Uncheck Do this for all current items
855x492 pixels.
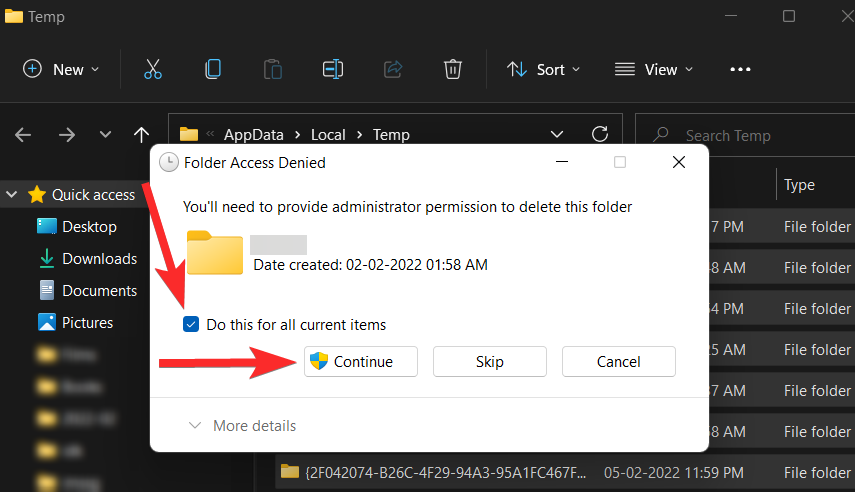point(191,324)
